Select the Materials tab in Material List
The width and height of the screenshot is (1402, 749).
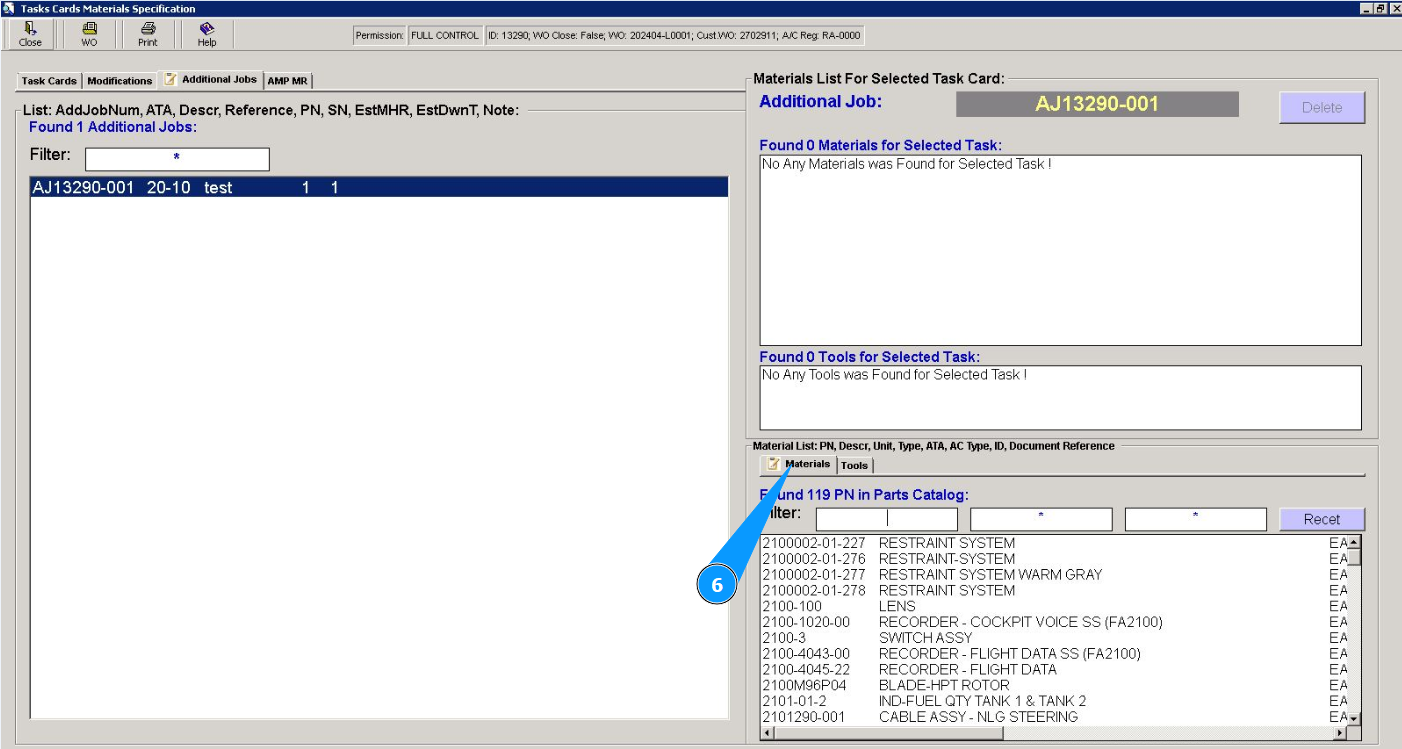798,464
